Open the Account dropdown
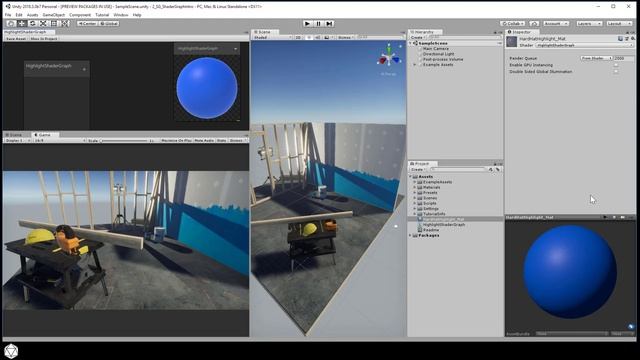The image size is (640, 360). [x=556, y=24]
